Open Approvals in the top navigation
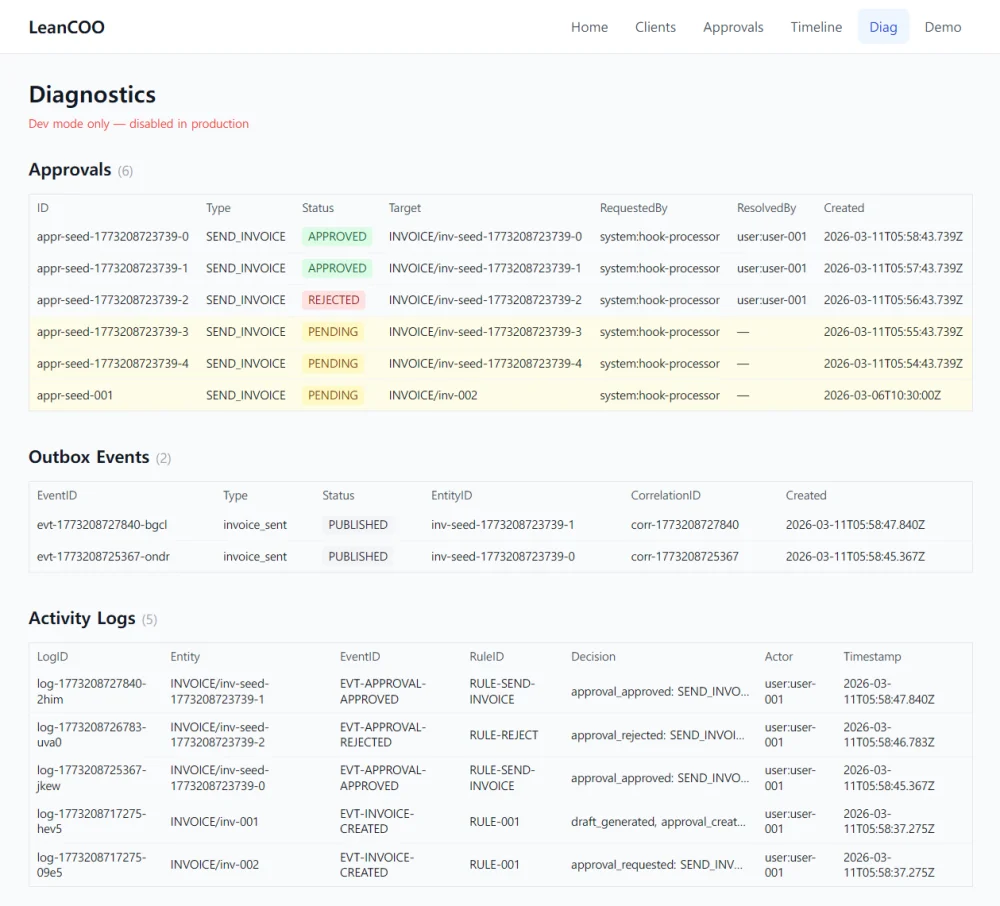Image resolution: width=1000 pixels, height=906 pixels. click(733, 27)
